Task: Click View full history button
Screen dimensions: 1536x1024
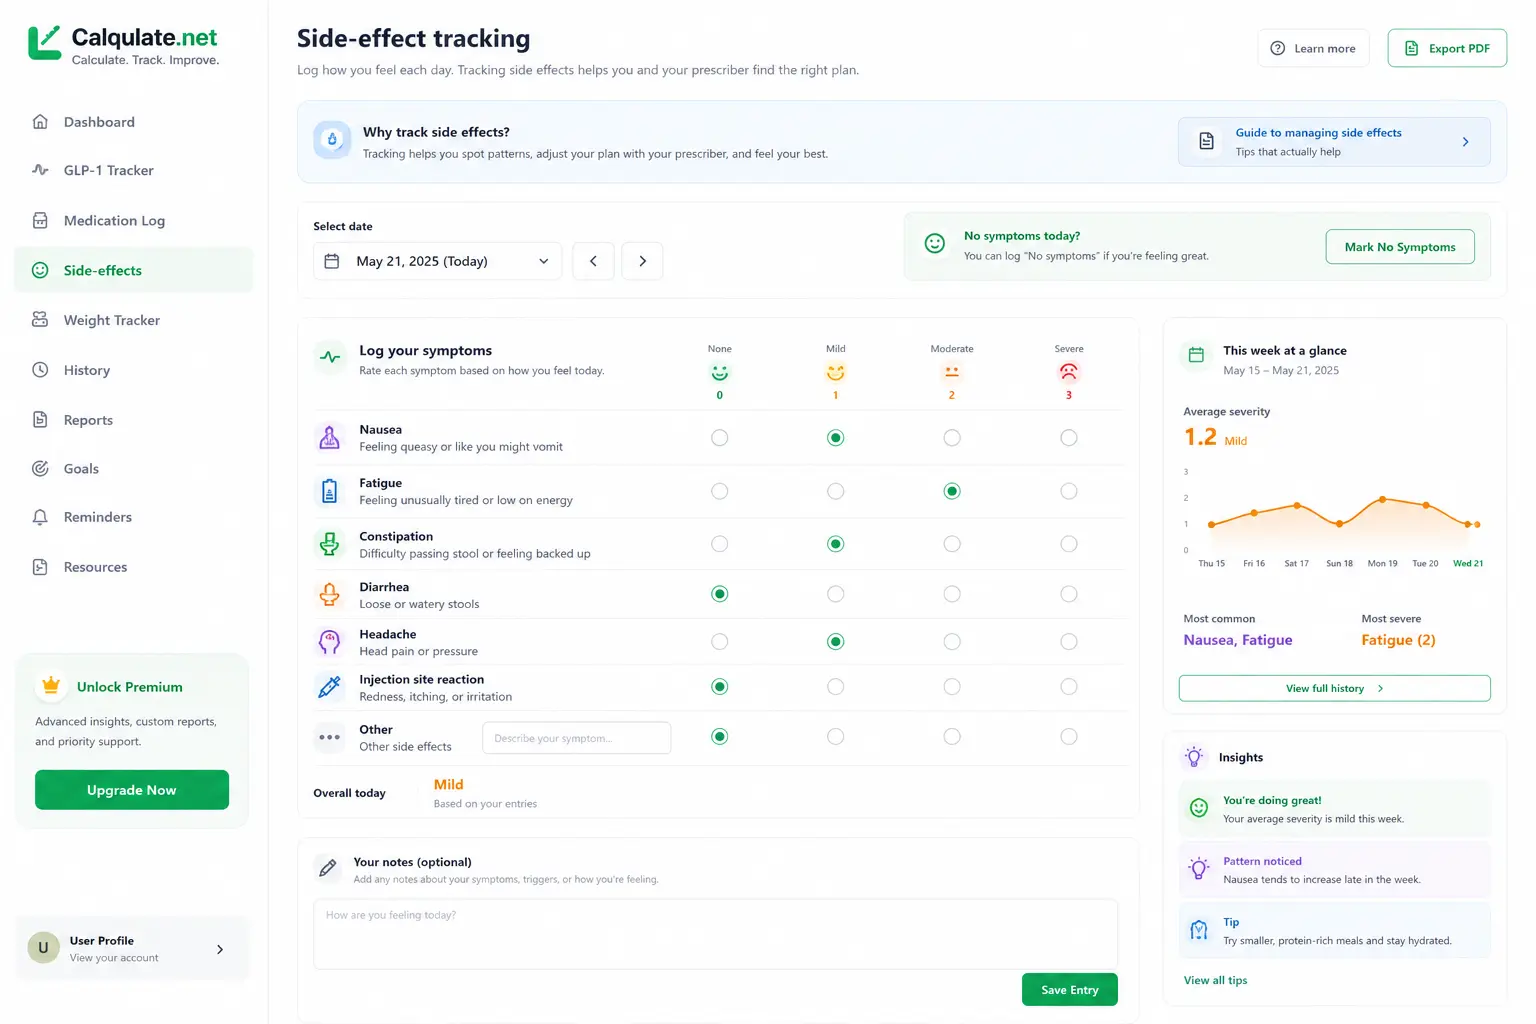Action: [x=1334, y=688]
